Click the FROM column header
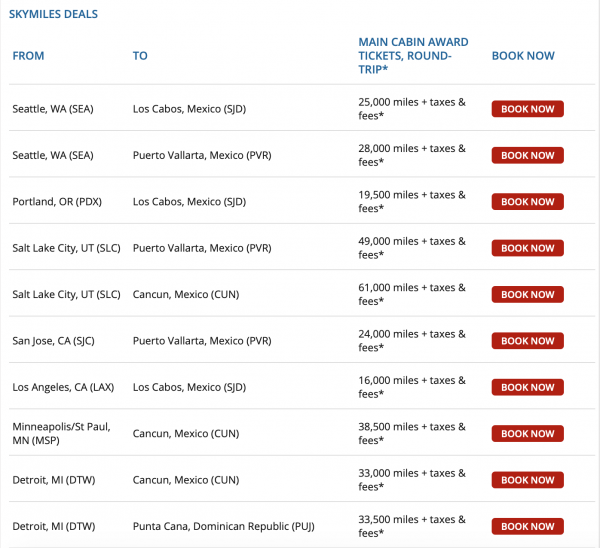 pos(28,56)
